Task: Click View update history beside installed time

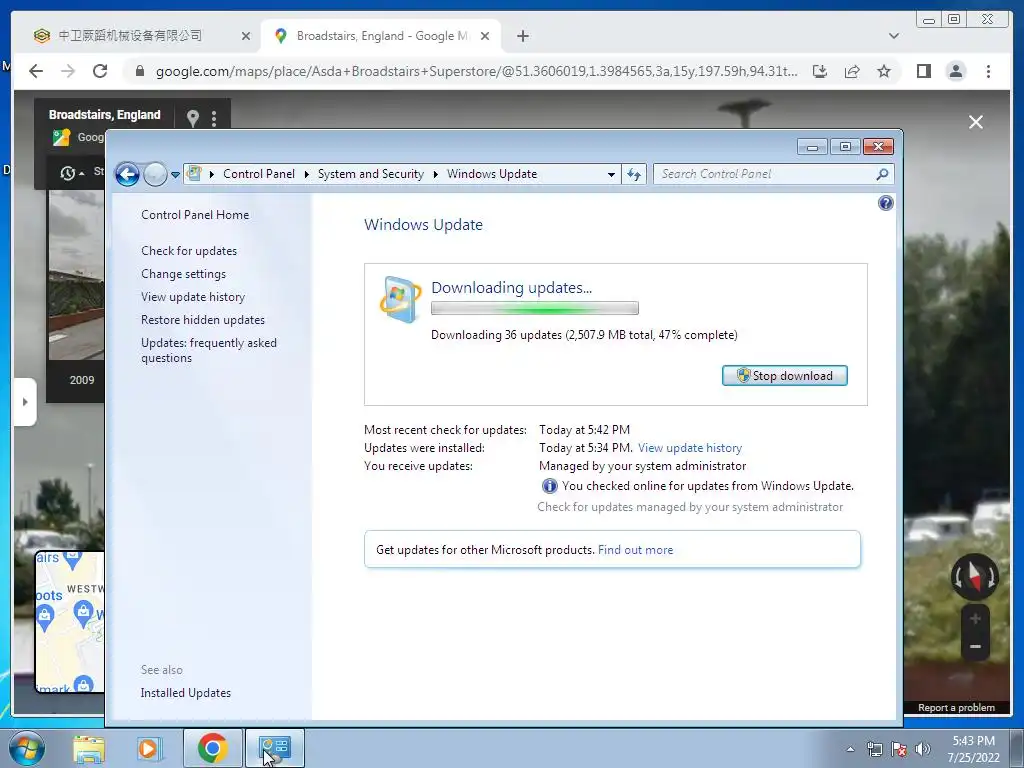Action: (690, 448)
